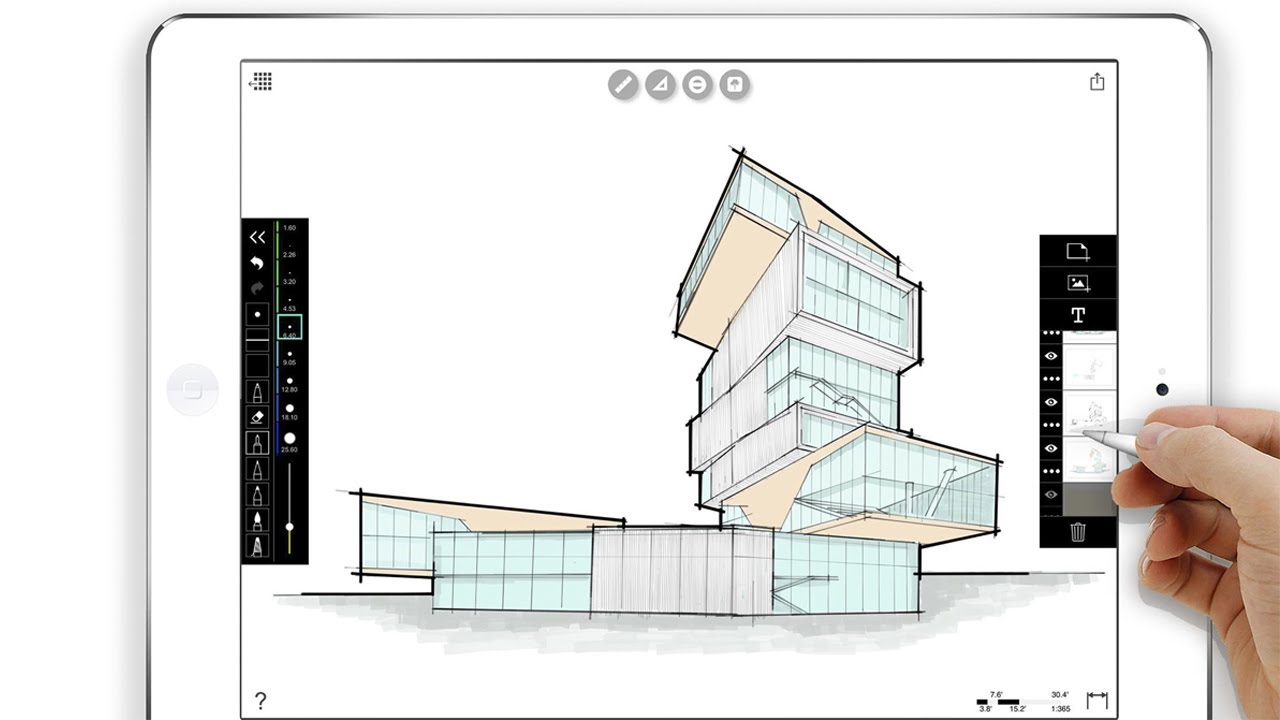Choose the line style box
Screen dimensions: 1280x720
click(x=257, y=340)
